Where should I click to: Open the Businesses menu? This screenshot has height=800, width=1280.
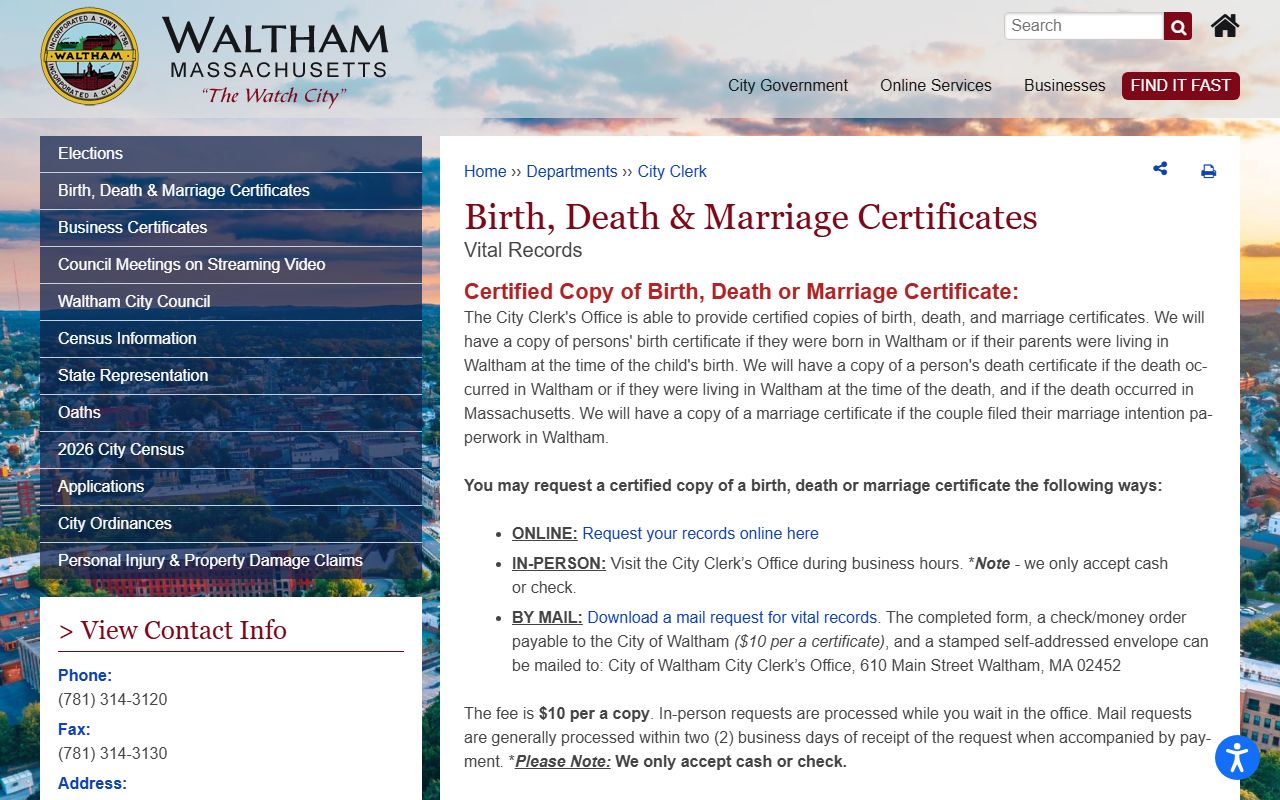1065,86
